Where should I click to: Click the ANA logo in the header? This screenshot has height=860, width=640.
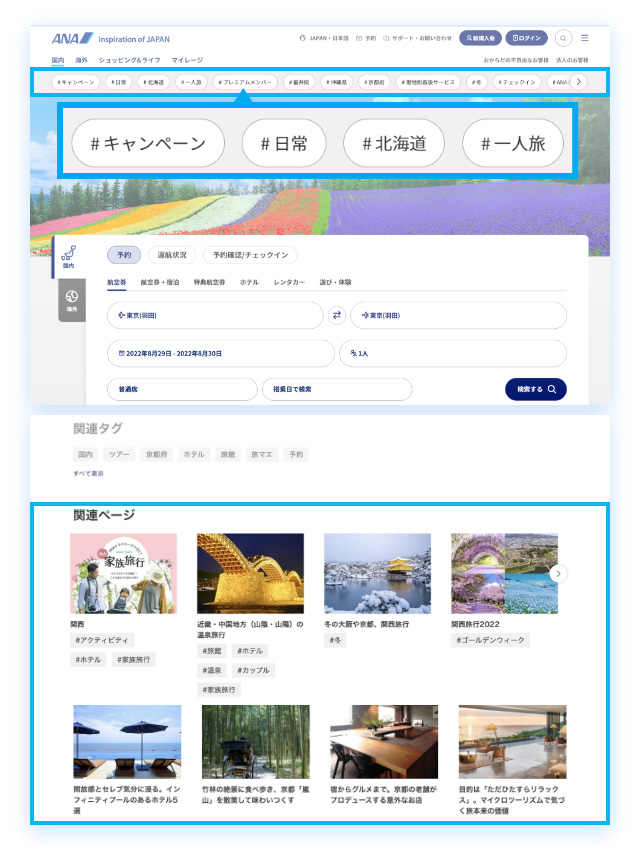pos(72,38)
